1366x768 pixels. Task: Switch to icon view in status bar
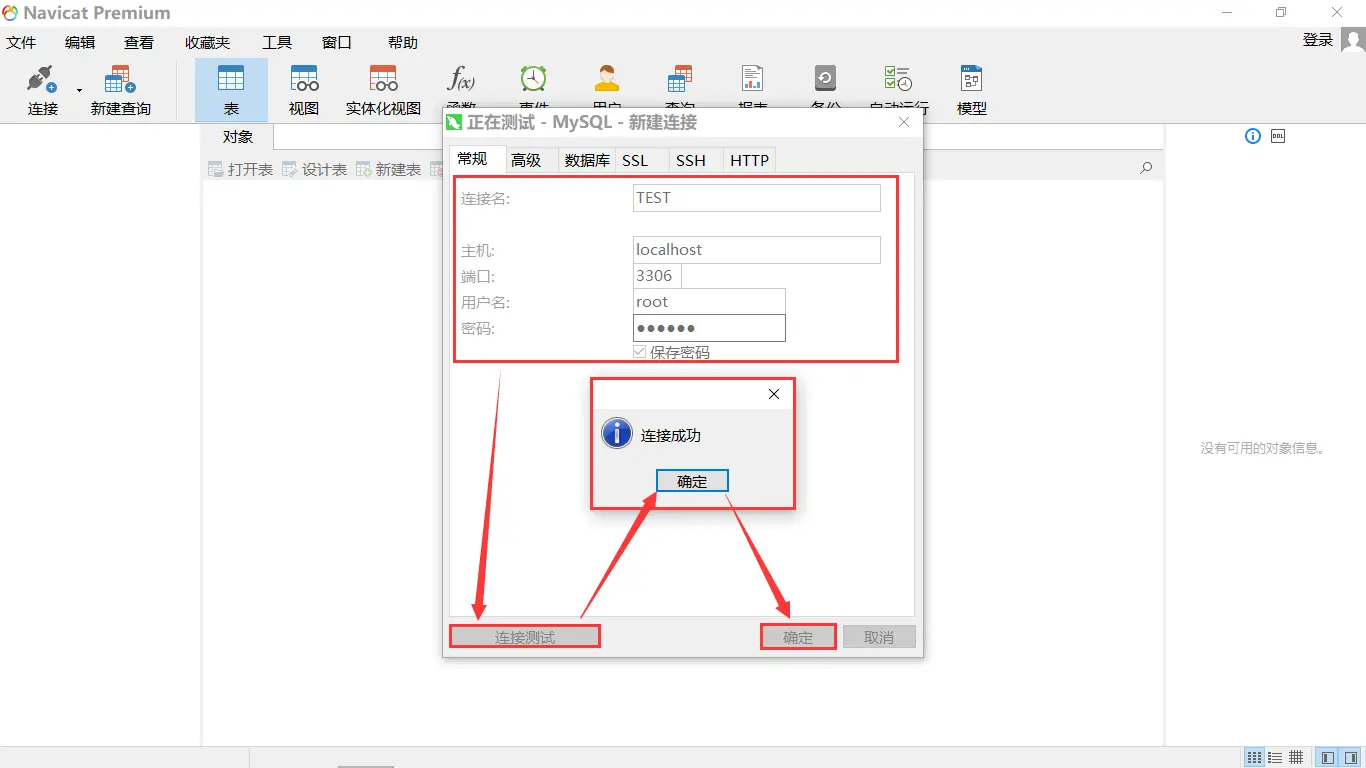(x=1254, y=758)
